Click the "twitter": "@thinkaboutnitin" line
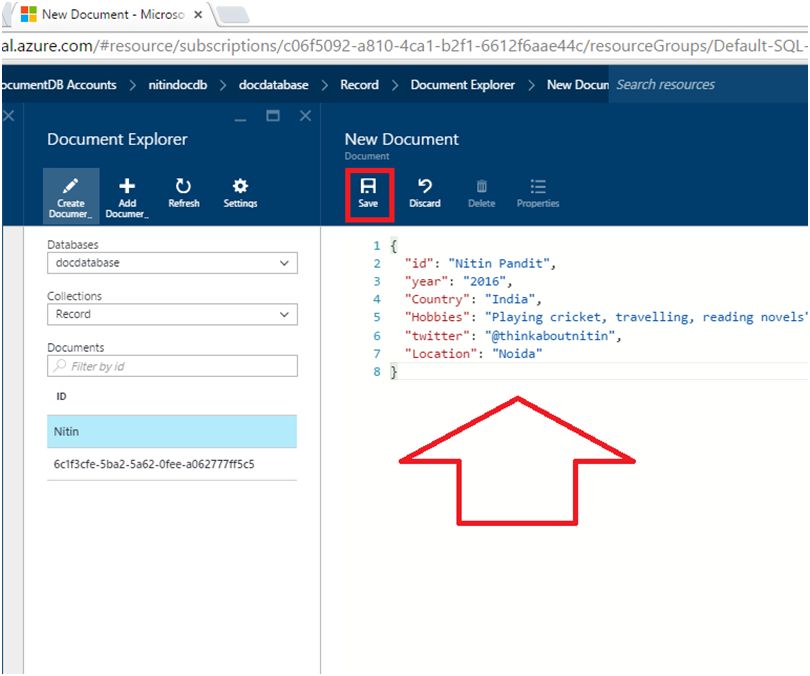Viewport: 810px width, 676px height. [512, 336]
